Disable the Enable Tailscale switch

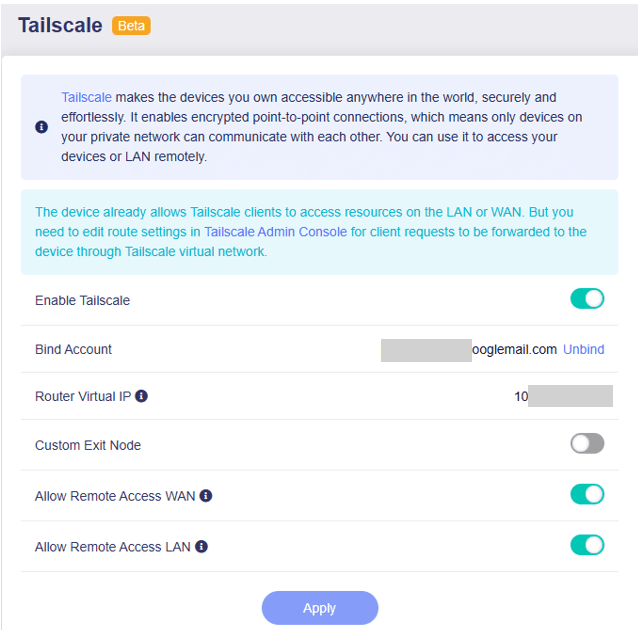pos(587,299)
